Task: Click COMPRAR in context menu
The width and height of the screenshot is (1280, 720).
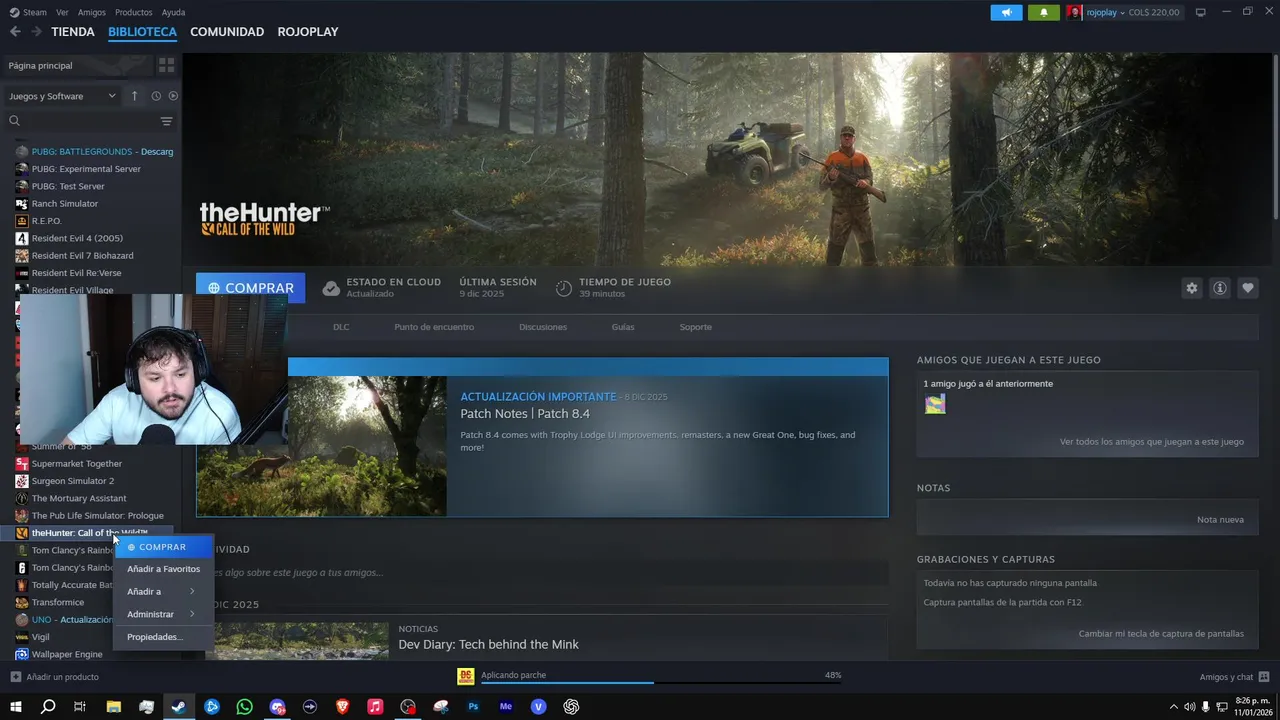Action: point(163,547)
